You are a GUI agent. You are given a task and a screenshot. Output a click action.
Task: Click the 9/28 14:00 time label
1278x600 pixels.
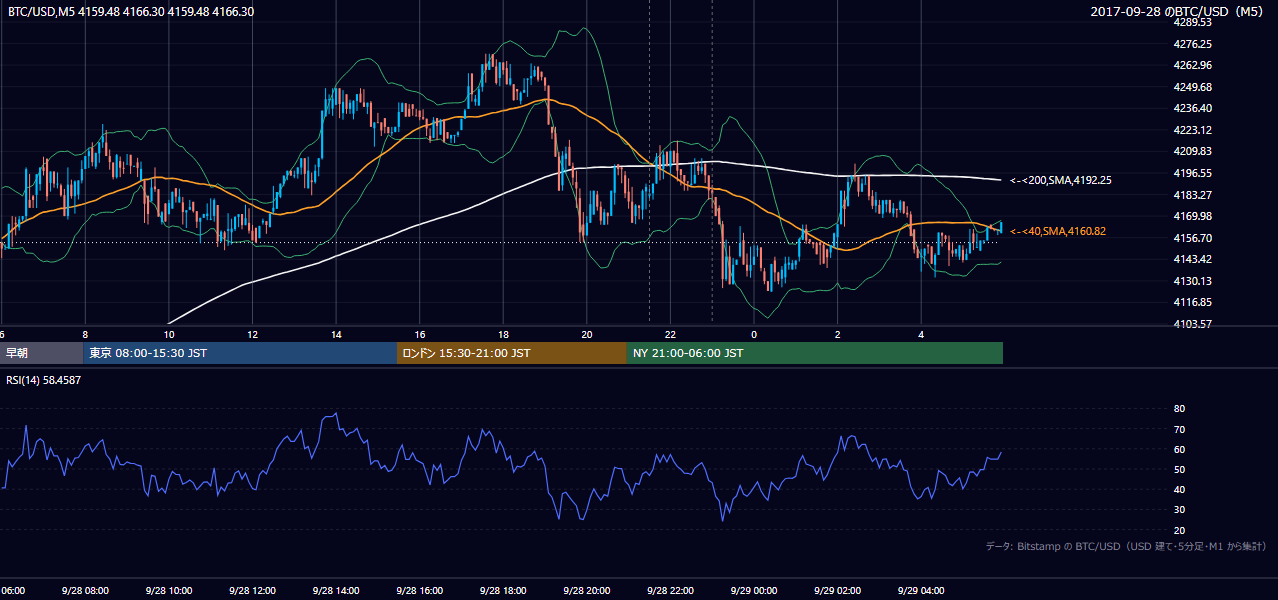336,591
